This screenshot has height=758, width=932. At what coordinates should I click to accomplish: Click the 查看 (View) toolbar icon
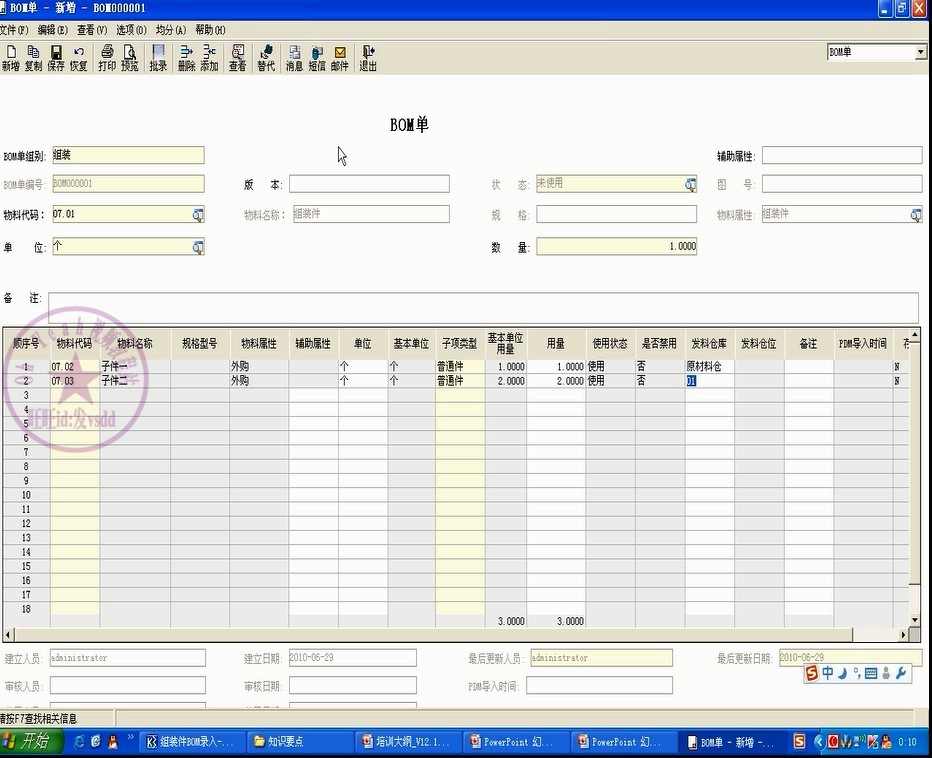point(238,58)
